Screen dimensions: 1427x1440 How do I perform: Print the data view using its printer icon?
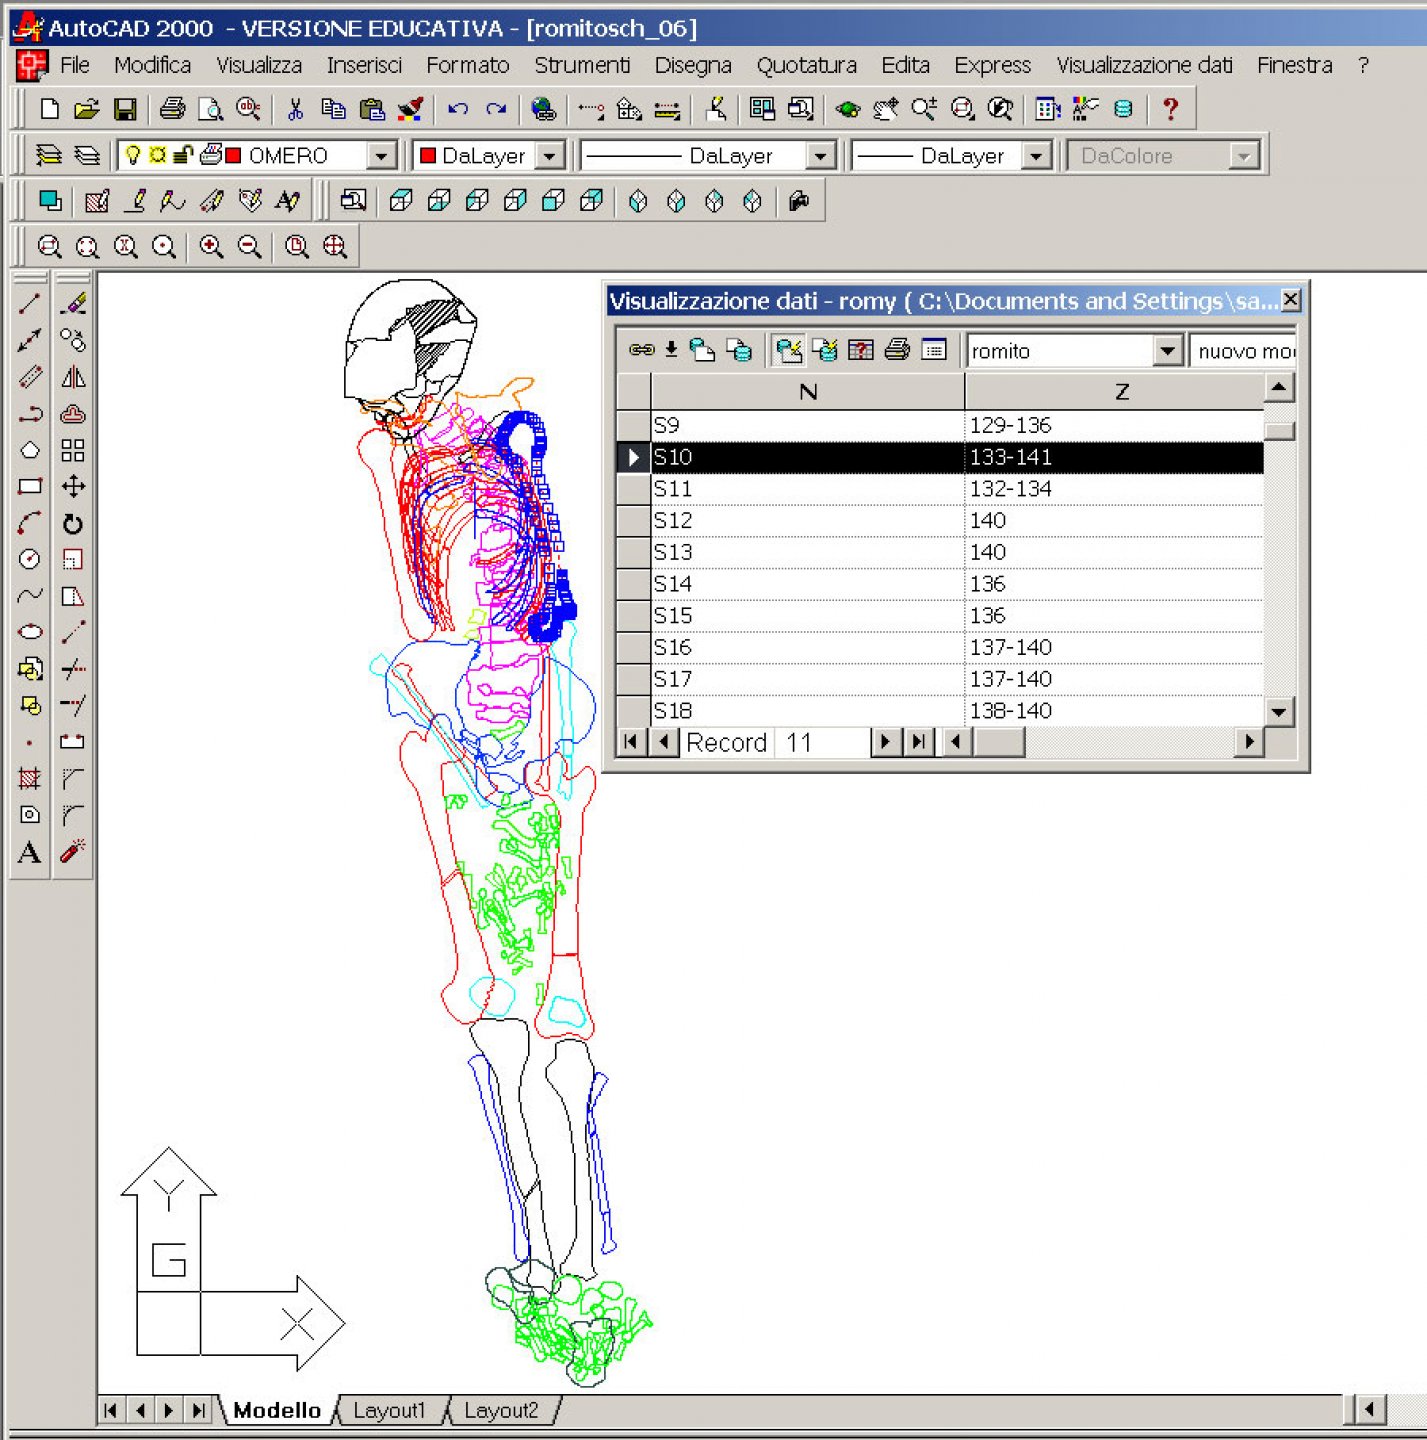point(897,350)
